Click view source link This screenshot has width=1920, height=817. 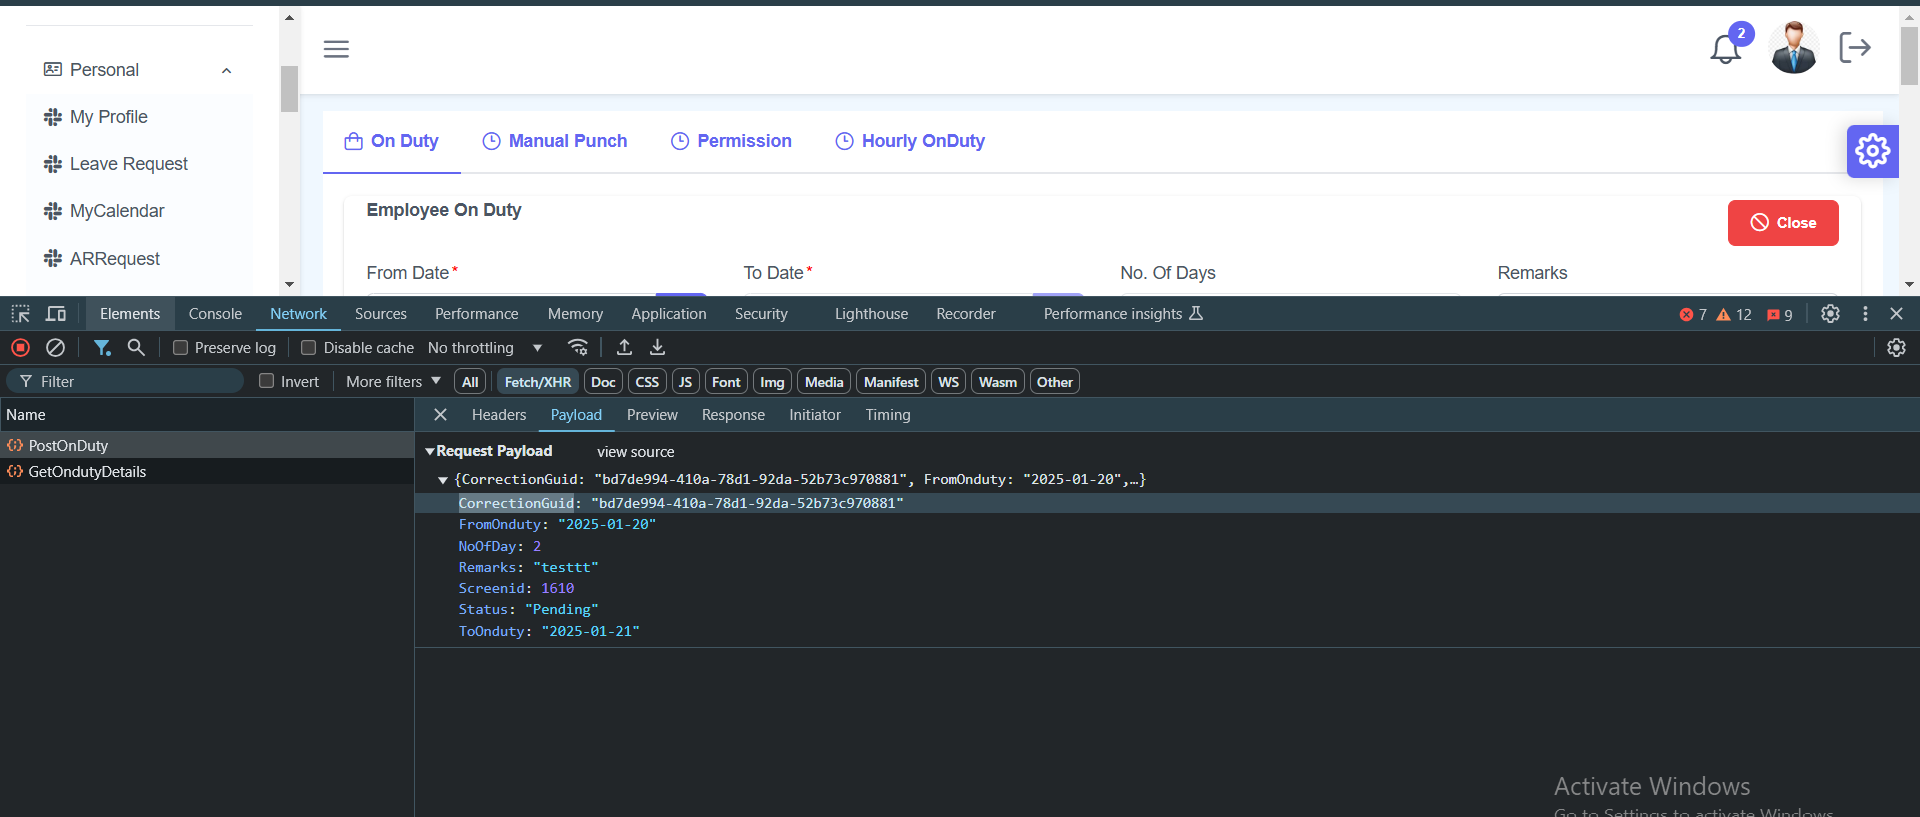[x=636, y=452]
